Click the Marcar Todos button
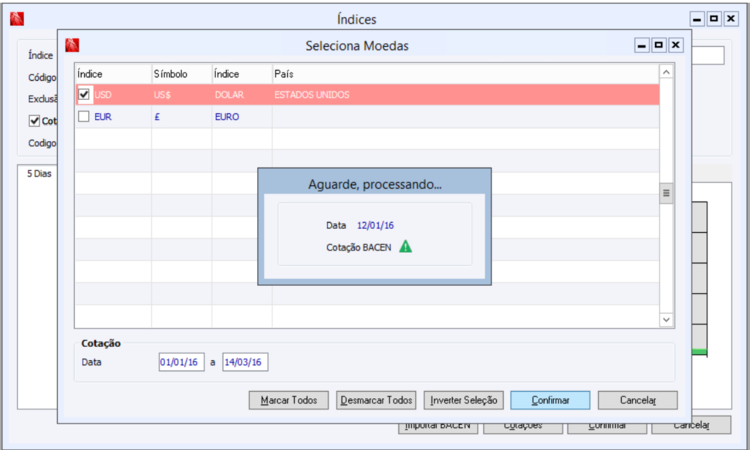 coord(289,400)
